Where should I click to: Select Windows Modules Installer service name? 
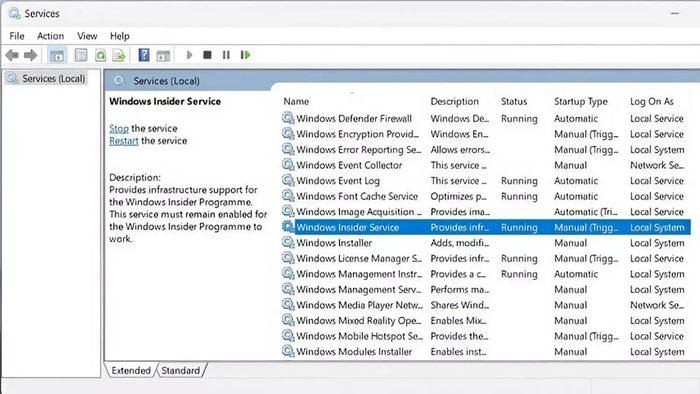(x=354, y=352)
